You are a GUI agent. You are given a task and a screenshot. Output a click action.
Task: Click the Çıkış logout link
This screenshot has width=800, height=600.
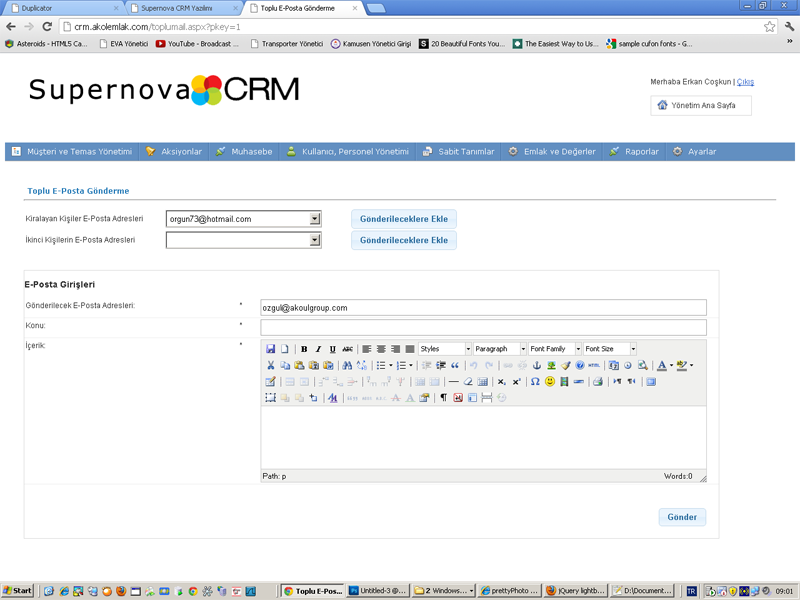(745, 82)
